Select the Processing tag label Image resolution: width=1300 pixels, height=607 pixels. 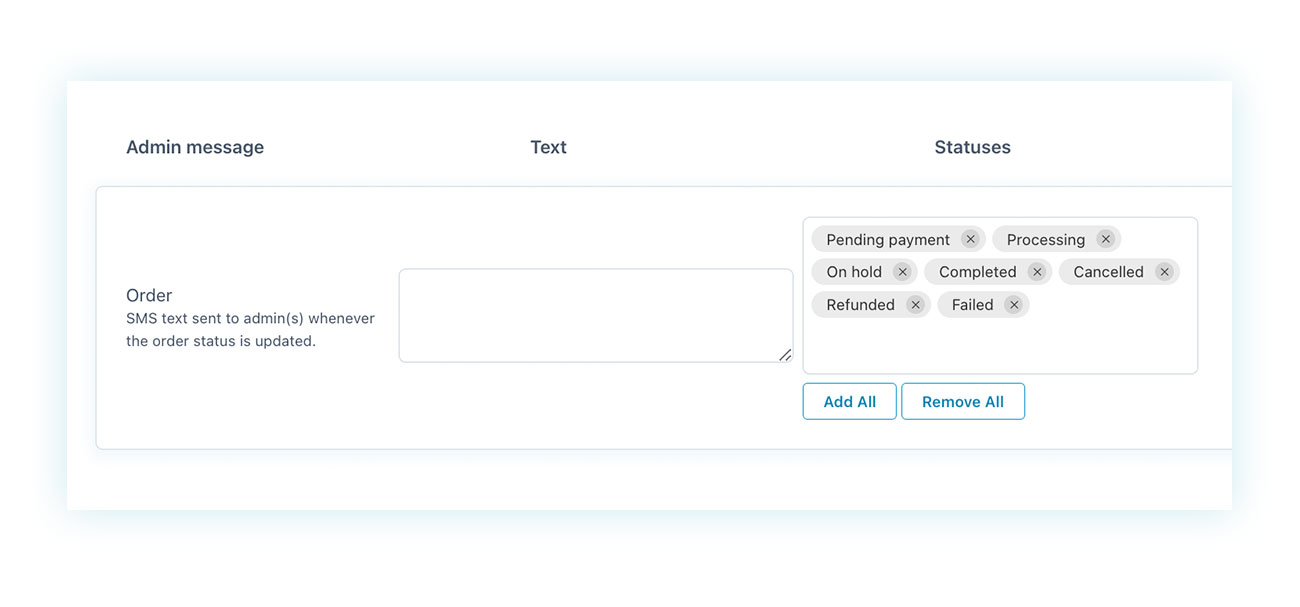(1046, 240)
